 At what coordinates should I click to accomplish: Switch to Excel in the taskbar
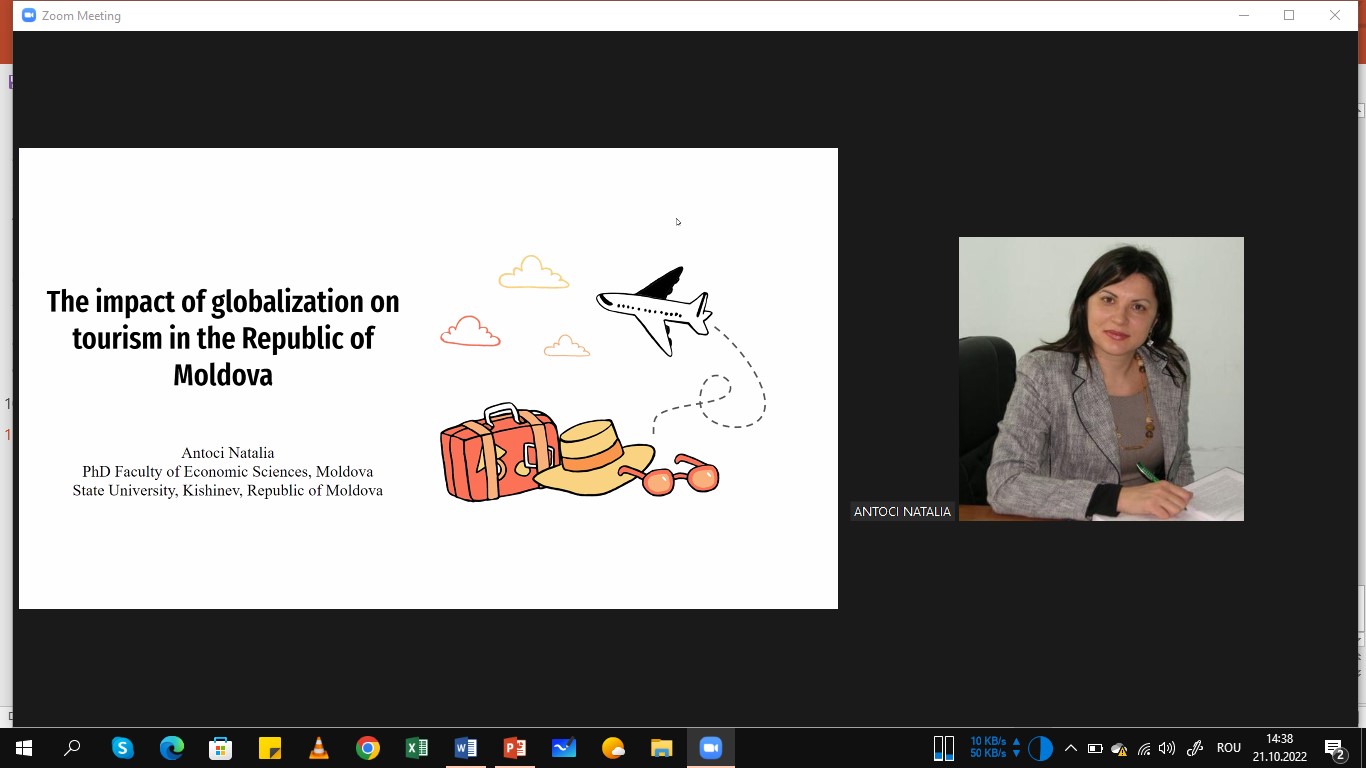[x=417, y=748]
